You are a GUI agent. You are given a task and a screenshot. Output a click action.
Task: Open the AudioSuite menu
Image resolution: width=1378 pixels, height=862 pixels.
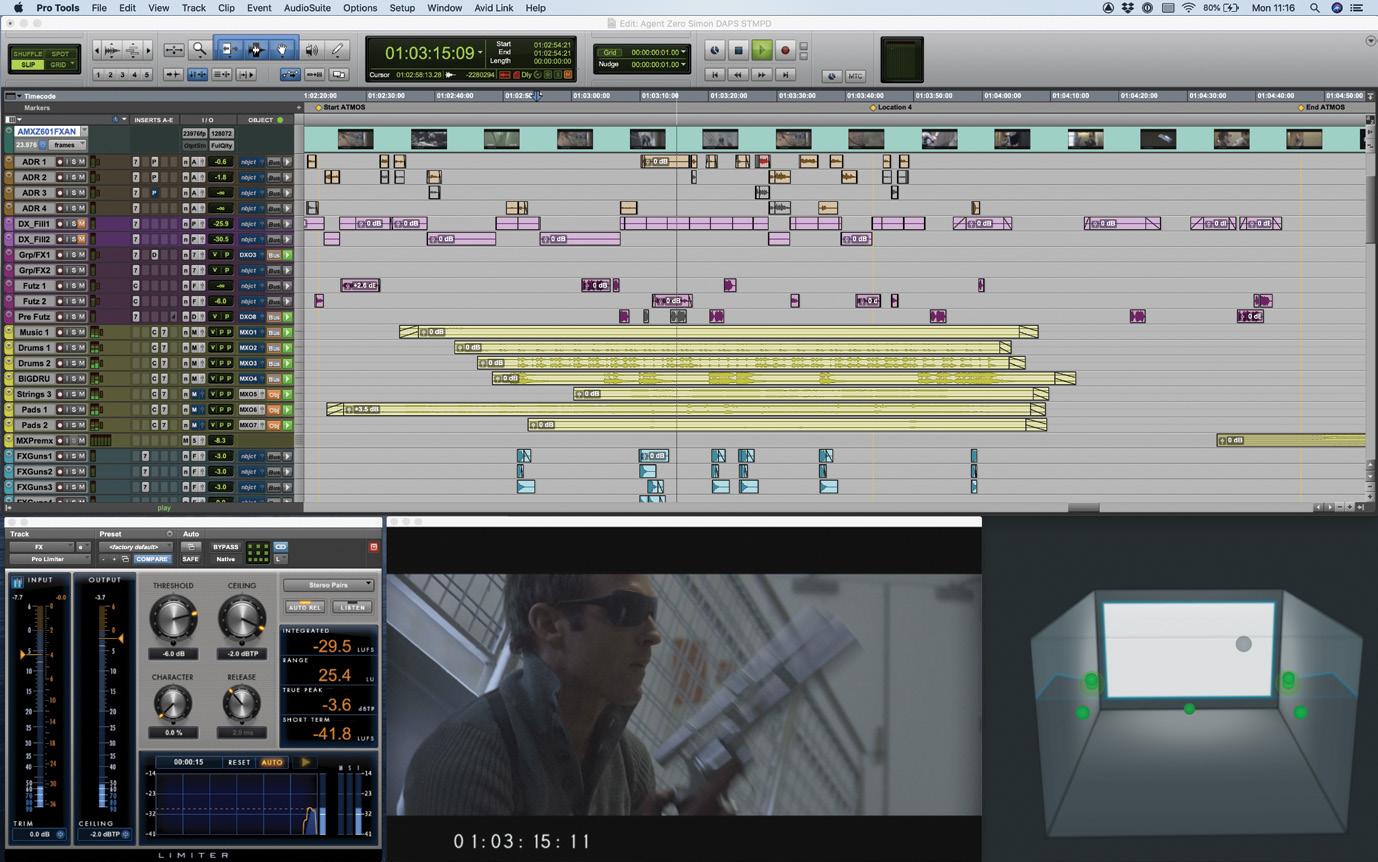(x=307, y=8)
